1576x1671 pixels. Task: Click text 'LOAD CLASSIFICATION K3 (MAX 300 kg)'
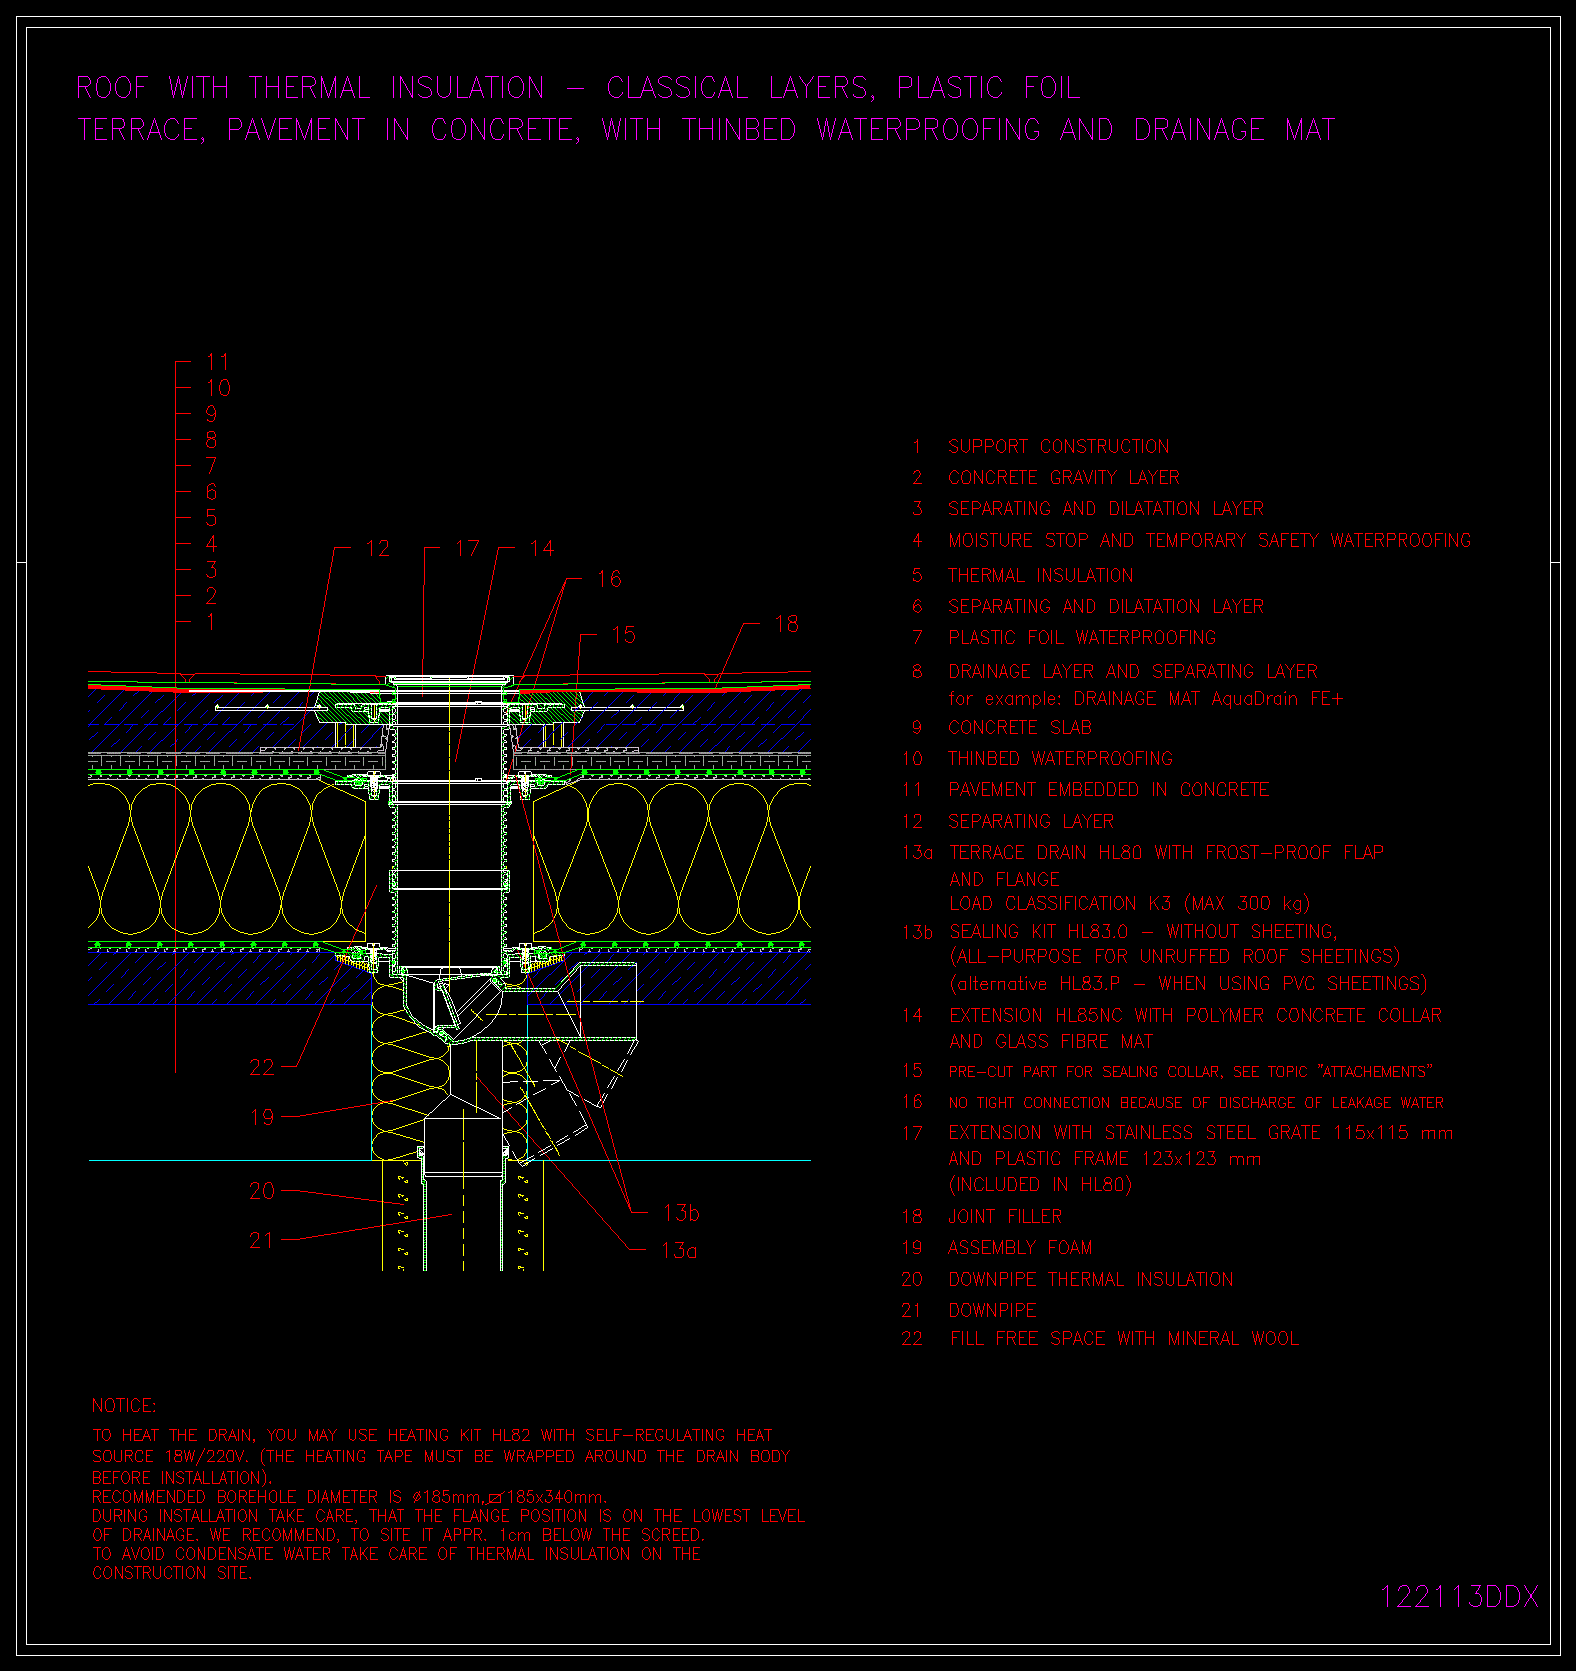coord(1130,904)
